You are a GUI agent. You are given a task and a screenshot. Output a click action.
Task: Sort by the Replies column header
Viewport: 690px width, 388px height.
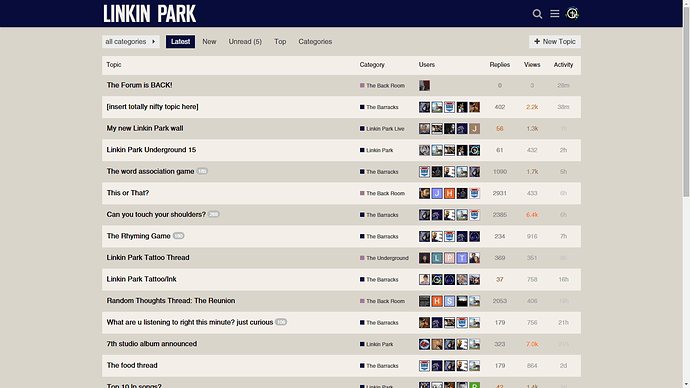point(499,65)
